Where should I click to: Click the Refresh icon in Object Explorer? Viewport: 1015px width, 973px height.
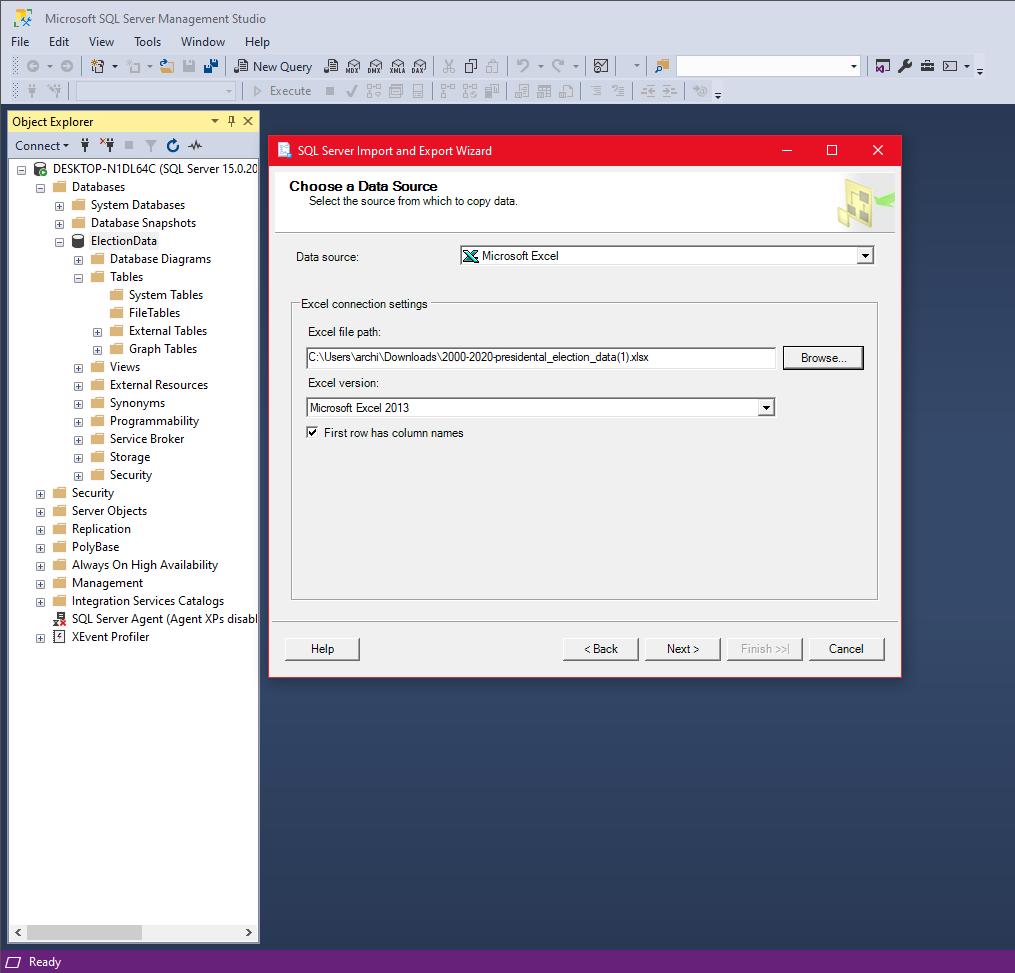coord(173,145)
